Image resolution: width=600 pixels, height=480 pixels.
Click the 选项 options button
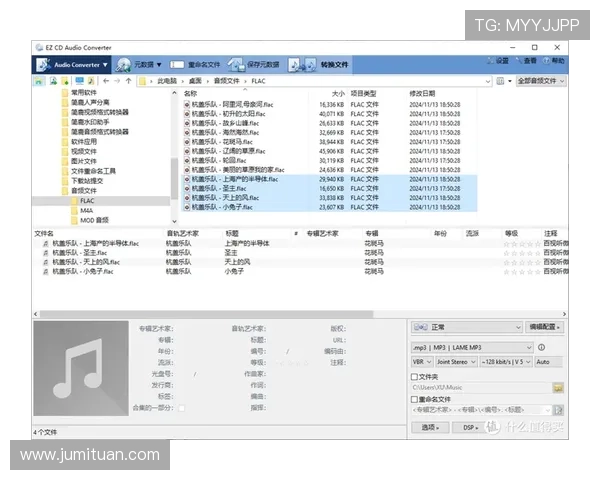pos(430,428)
